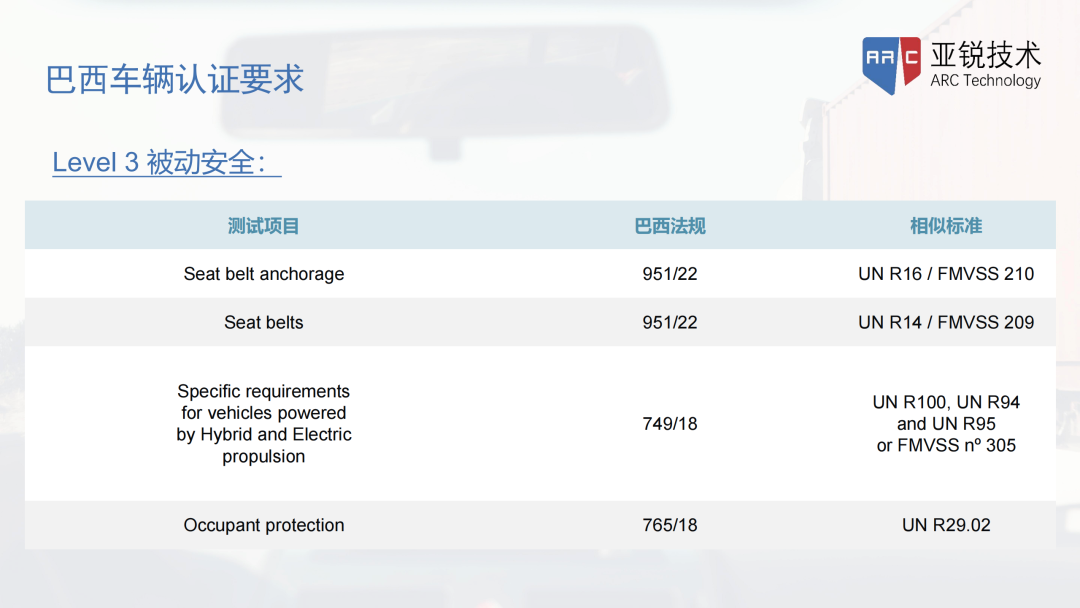Click the UN R100, UN R94 standards cell
The width and height of the screenshot is (1080, 608).
[946, 423]
